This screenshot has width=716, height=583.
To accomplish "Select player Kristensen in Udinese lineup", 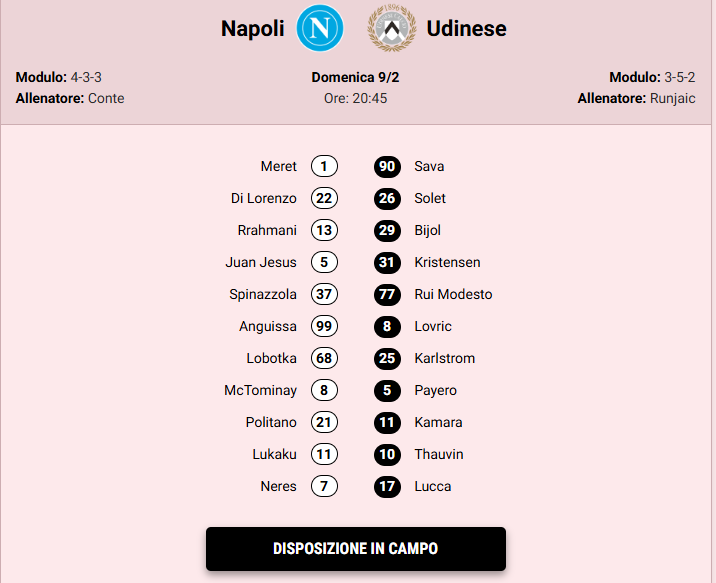I will click(x=447, y=262).
